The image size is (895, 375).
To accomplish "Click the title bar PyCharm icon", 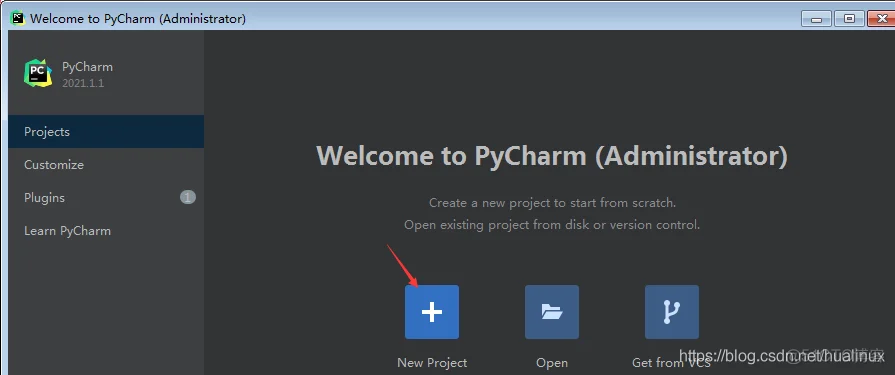I will [x=18, y=18].
